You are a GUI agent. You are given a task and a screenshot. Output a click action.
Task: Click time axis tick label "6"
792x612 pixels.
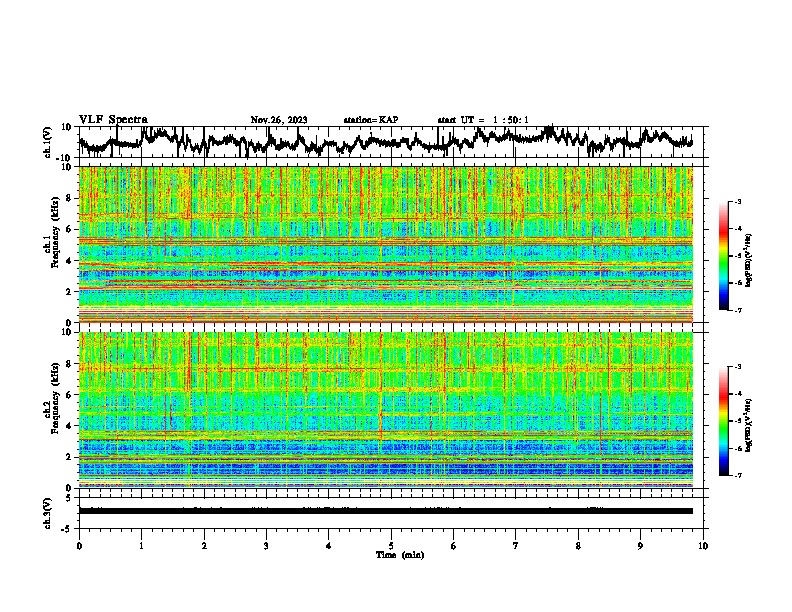click(453, 546)
